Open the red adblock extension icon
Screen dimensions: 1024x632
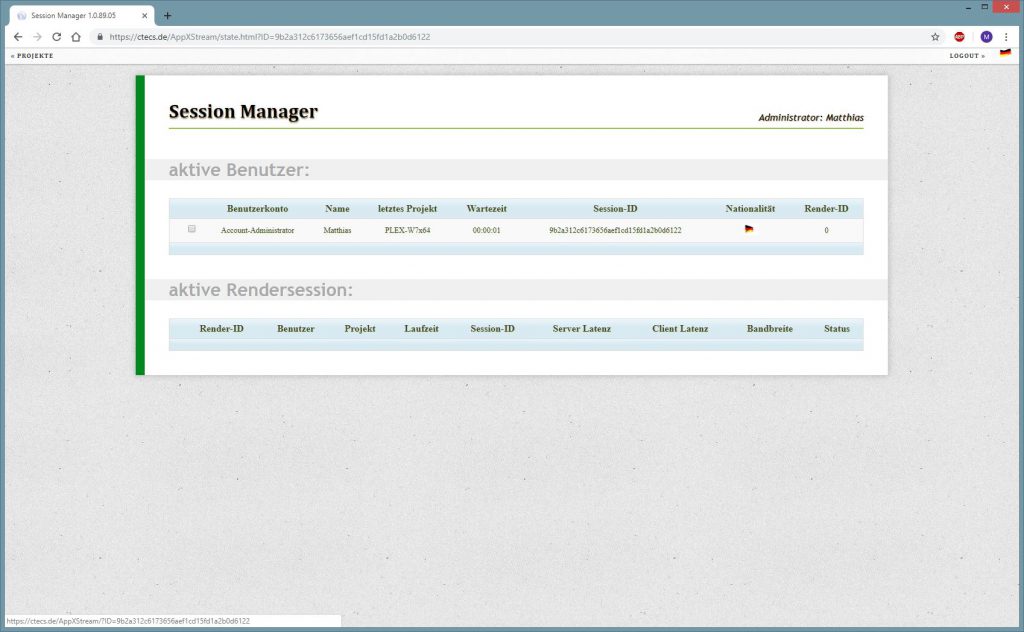(960, 36)
